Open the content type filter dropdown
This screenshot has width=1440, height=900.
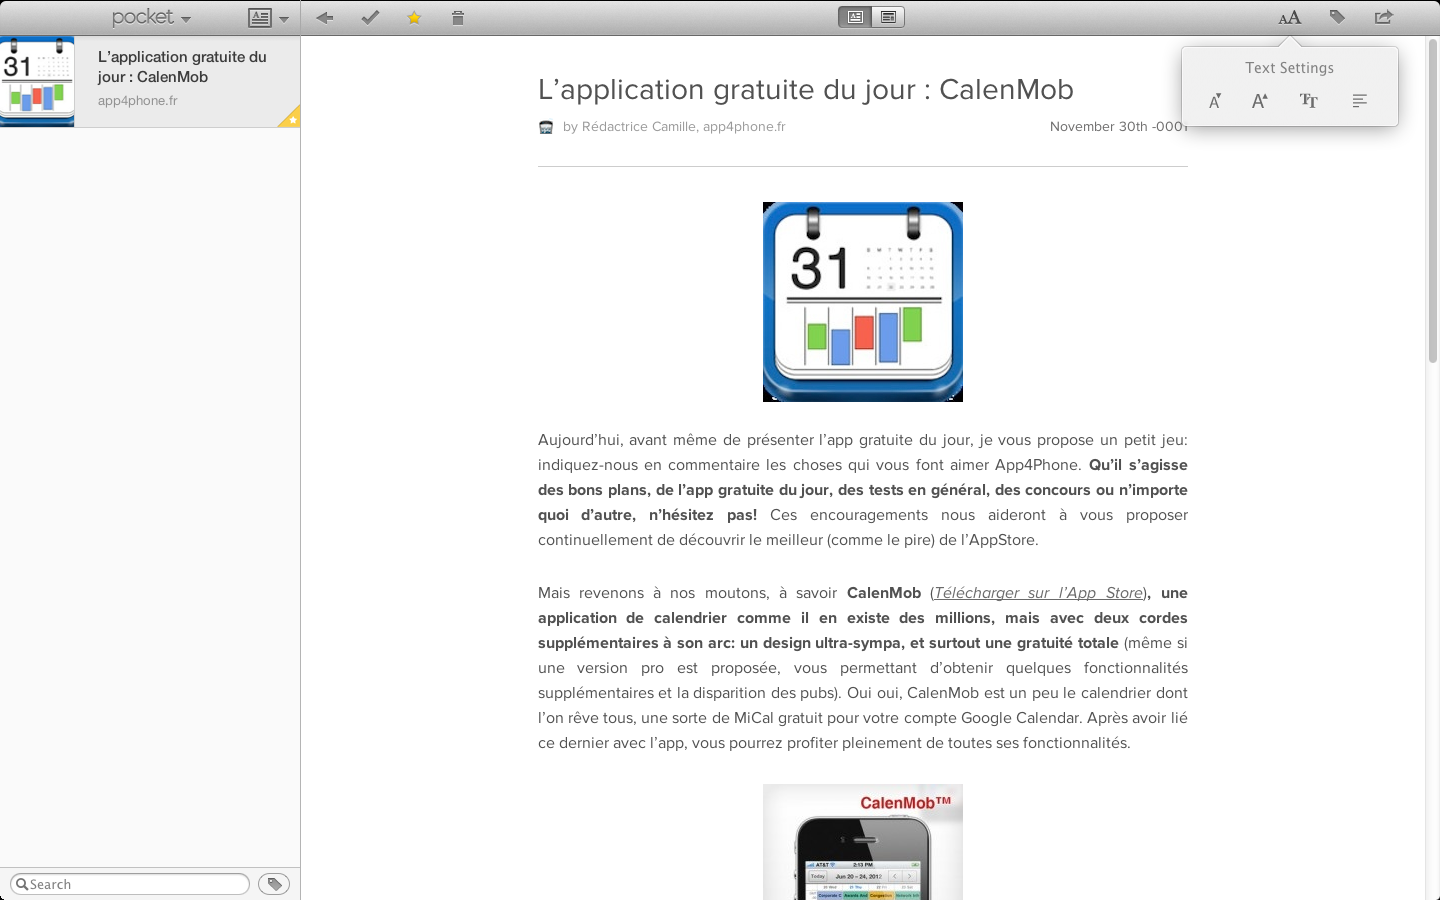[x=268, y=18]
